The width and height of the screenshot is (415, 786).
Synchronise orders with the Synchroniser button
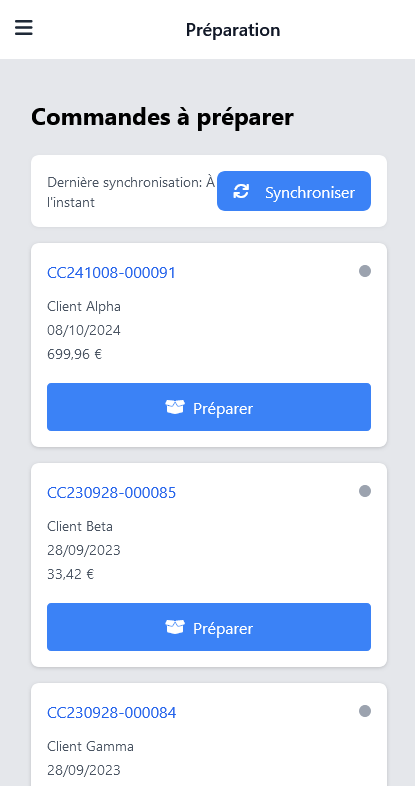pos(294,191)
